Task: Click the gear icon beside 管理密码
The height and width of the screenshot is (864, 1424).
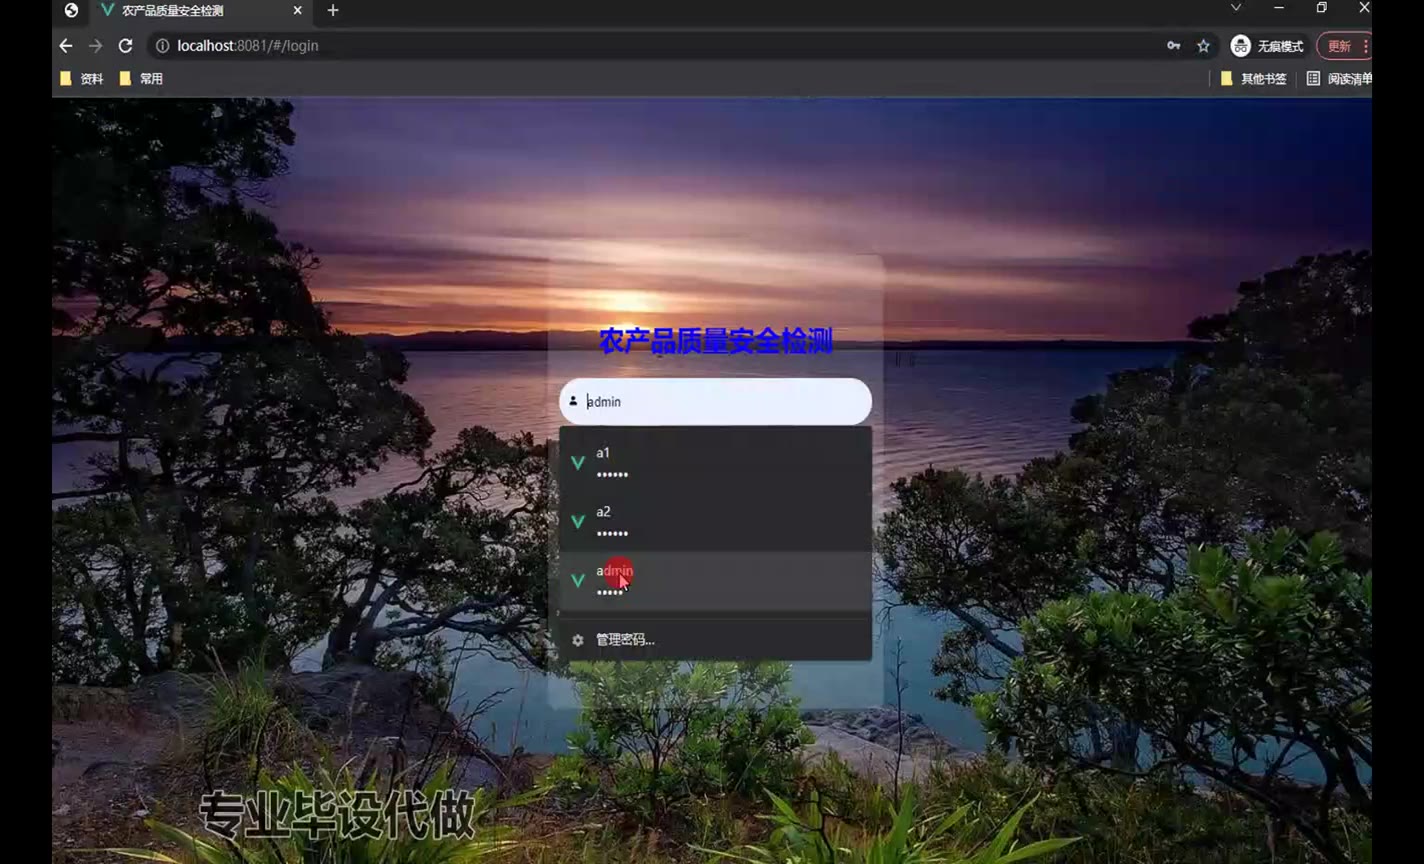Action: point(577,640)
